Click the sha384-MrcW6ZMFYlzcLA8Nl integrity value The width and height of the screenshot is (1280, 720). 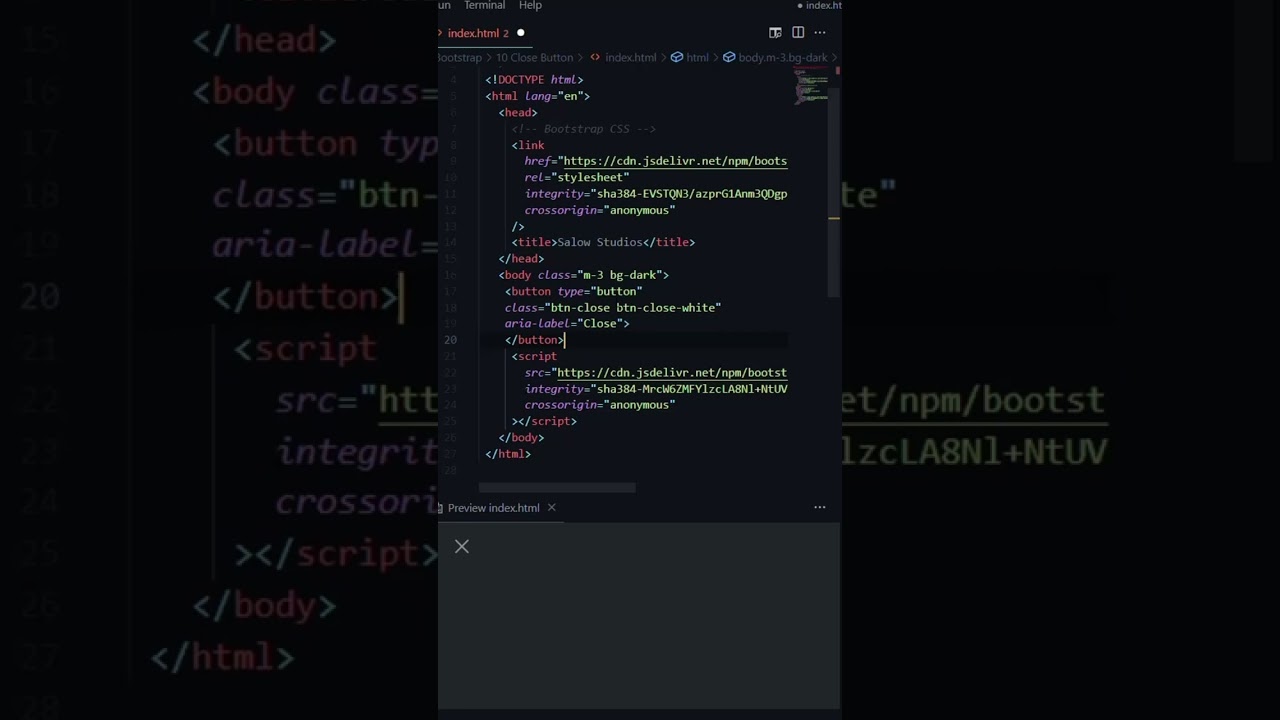692,389
